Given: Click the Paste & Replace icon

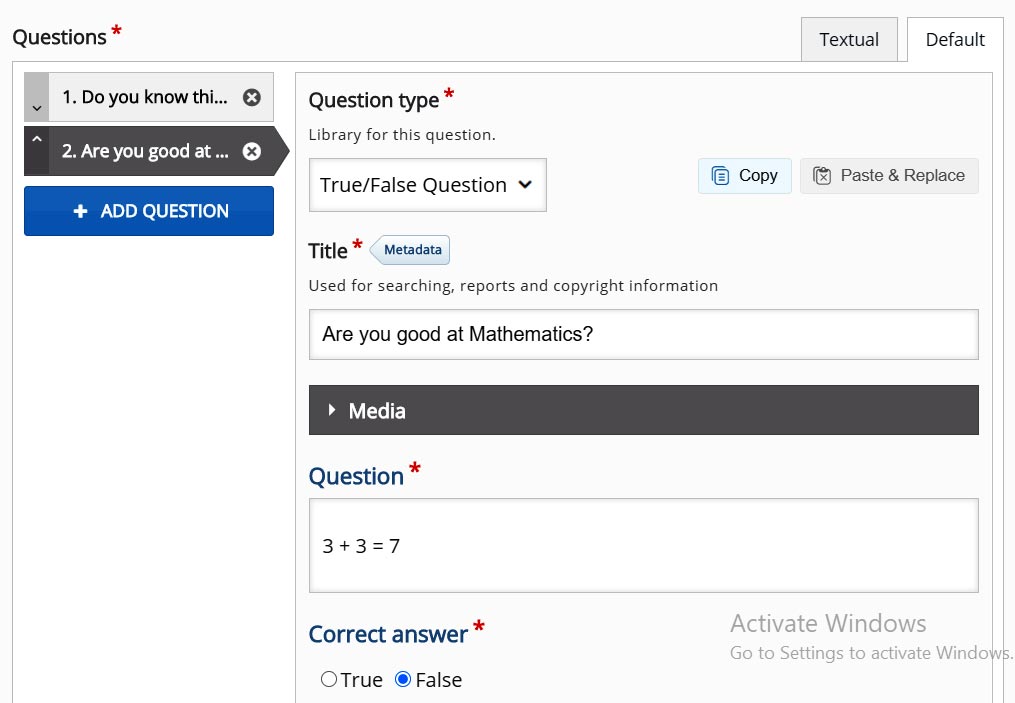Looking at the screenshot, I should coord(822,176).
